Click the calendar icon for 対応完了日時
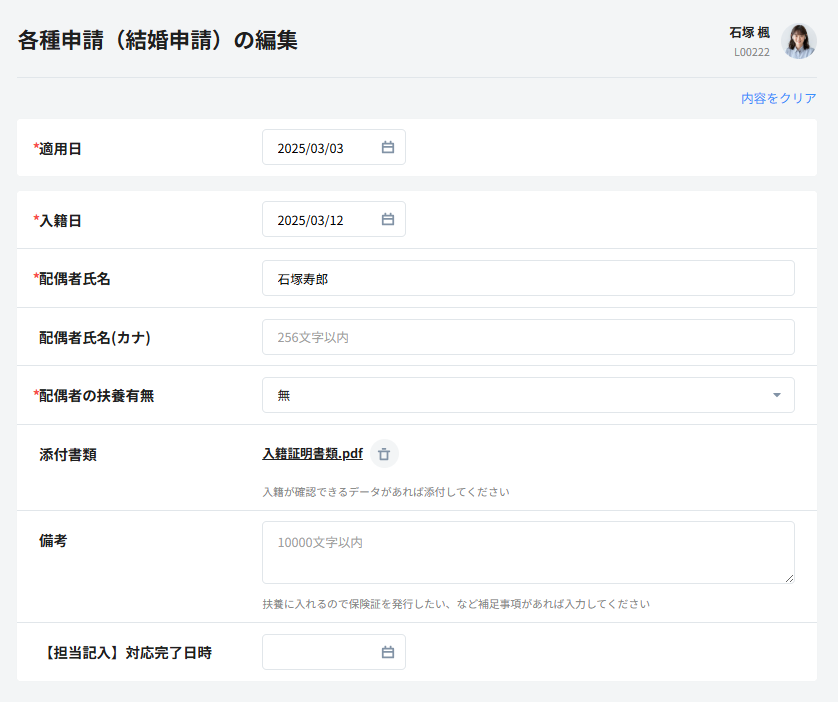 (388, 653)
